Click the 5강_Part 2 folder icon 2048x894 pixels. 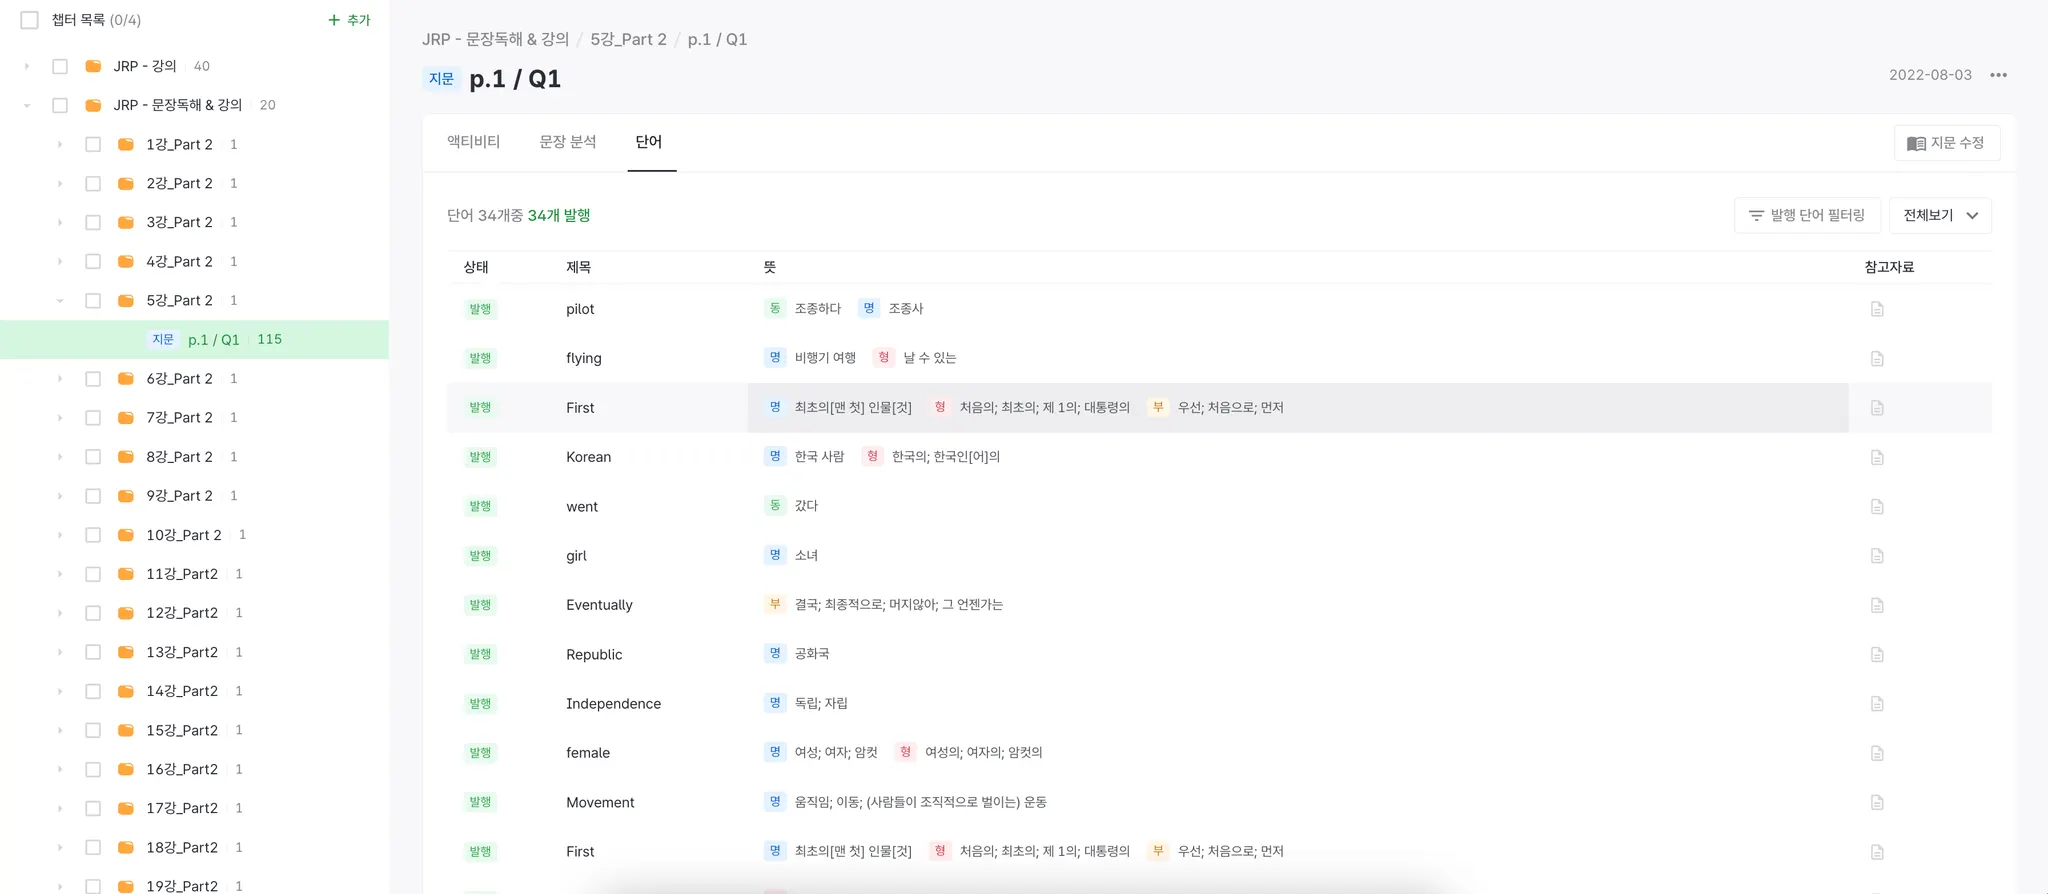pos(126,300)
